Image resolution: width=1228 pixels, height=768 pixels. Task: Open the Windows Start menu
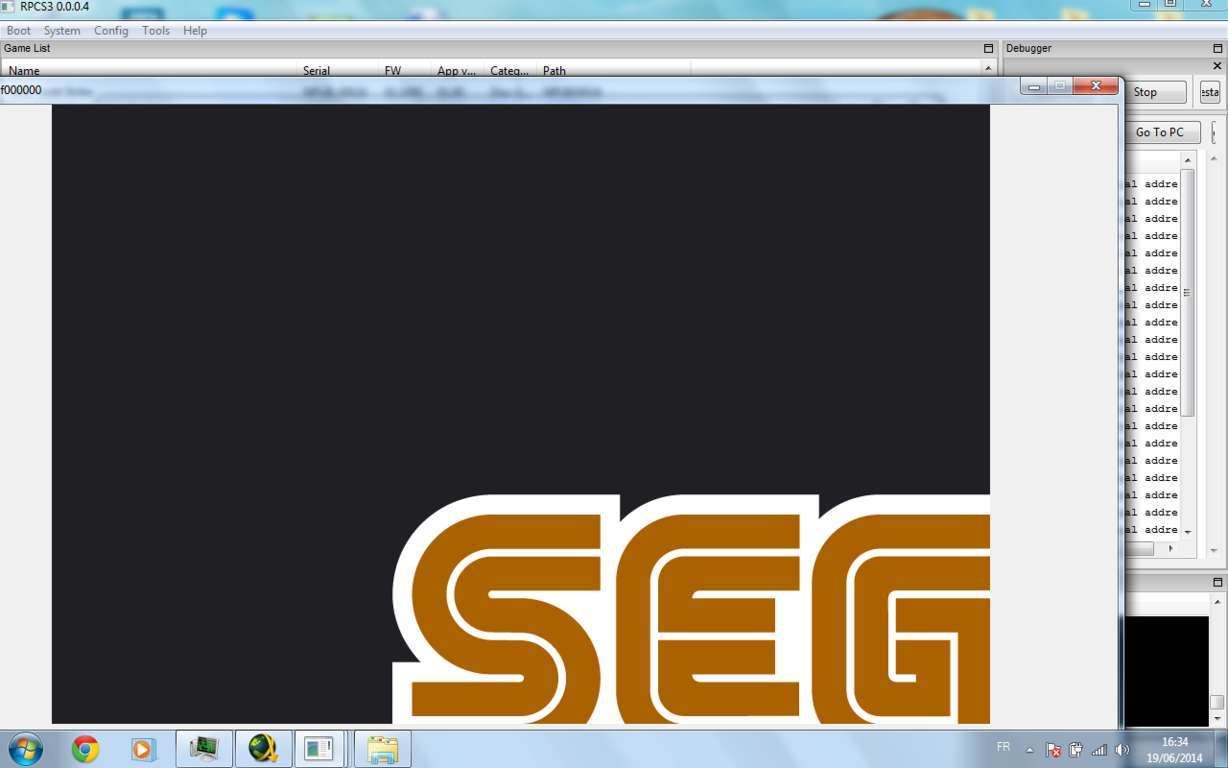point(25,749)
